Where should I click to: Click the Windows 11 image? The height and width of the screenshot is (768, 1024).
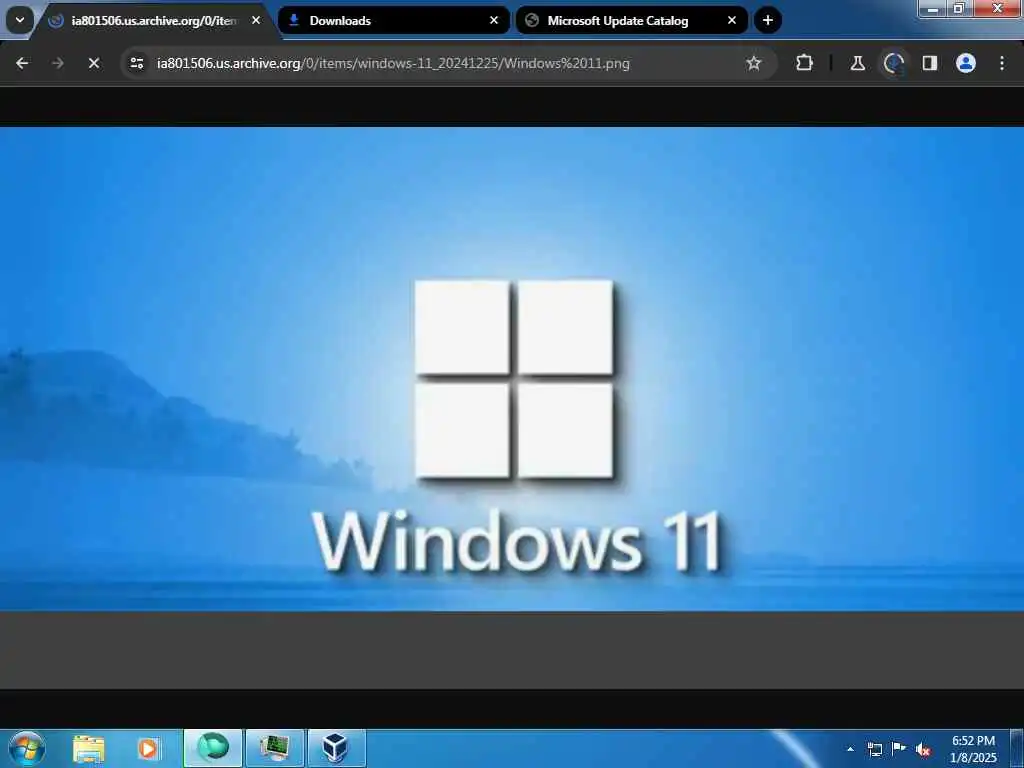coord(512,369)
